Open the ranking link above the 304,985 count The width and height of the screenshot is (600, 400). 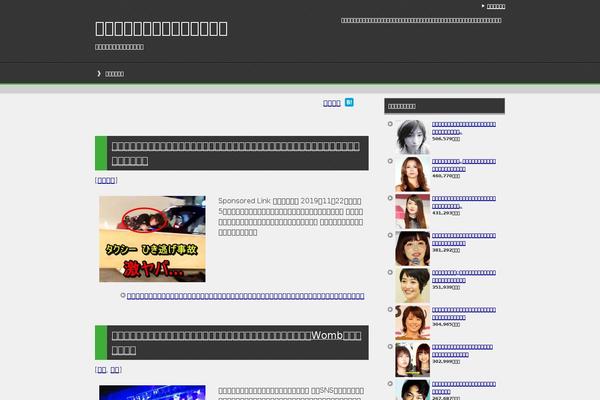tap(464, 313)
